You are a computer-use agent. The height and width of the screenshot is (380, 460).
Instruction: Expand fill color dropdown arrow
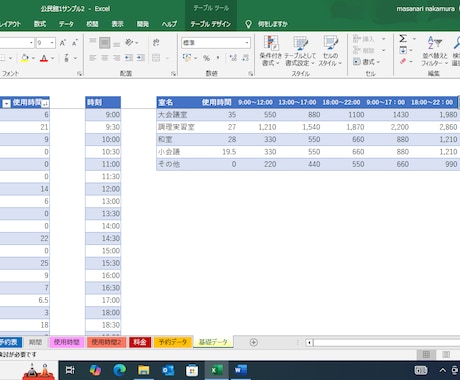click(x=33, y=58)
